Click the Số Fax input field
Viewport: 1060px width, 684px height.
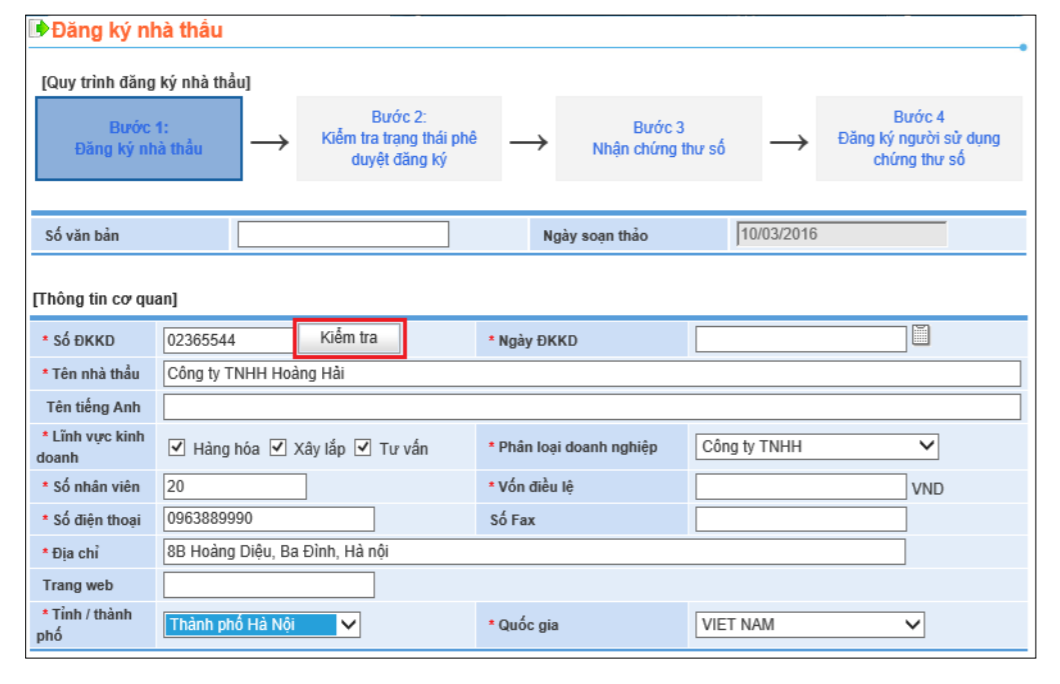click(800, 520)
